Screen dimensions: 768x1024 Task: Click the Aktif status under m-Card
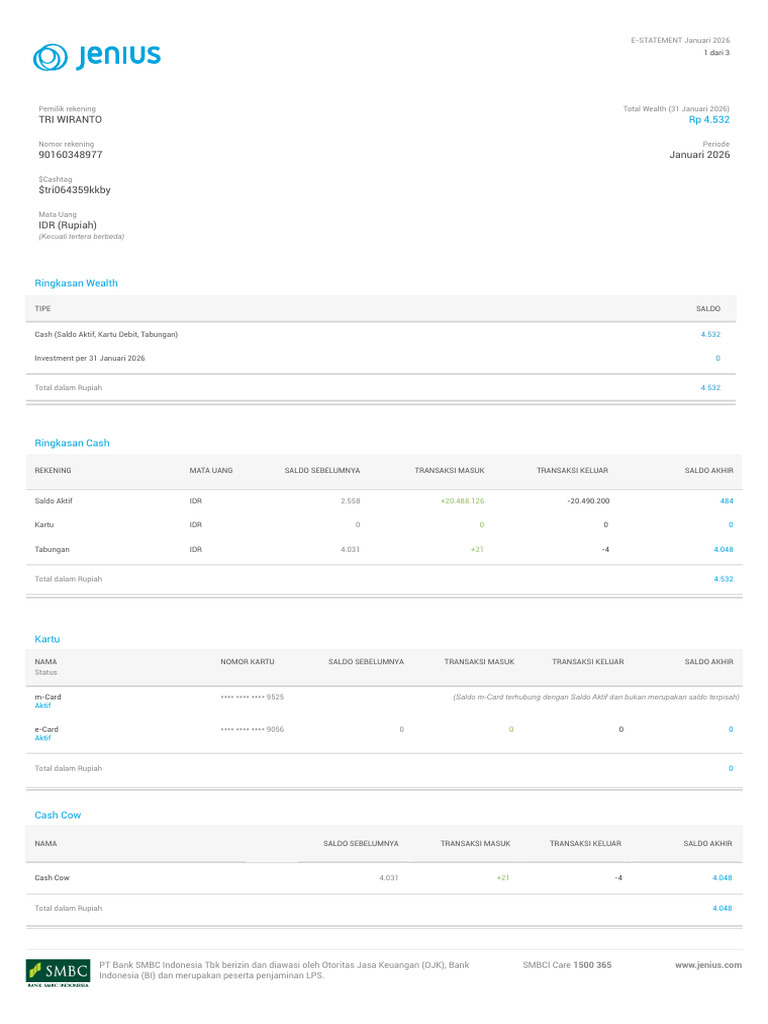coord(42,706)
